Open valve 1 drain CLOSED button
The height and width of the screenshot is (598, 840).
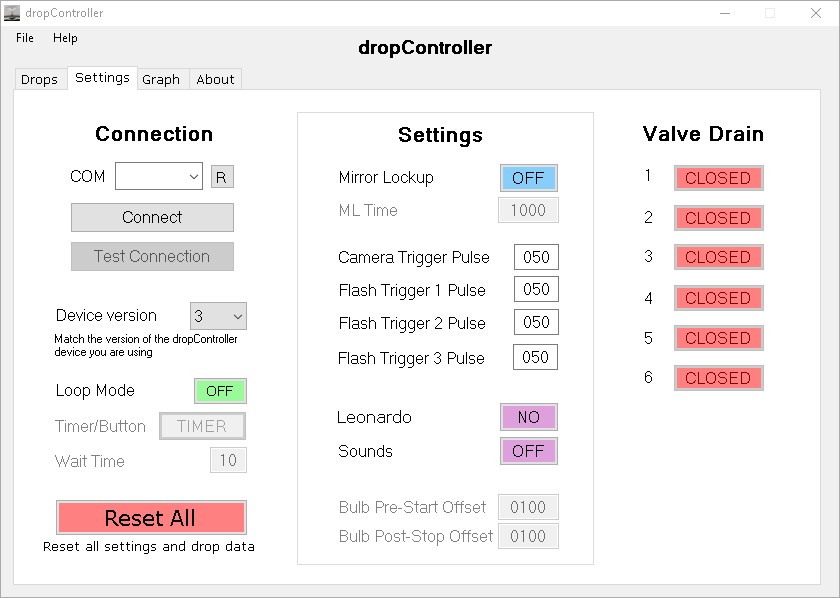point(718,178)
